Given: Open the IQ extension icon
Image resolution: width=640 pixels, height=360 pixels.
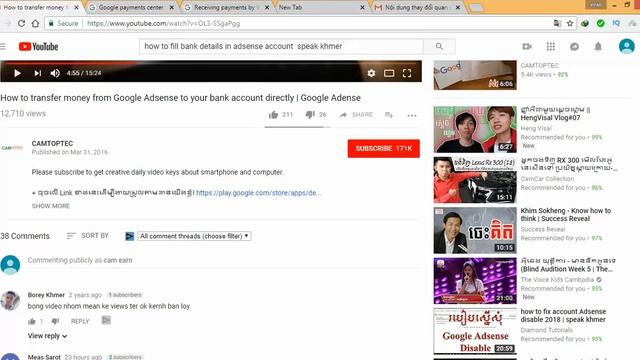Looking at the screenshot, I should [616, 23].
